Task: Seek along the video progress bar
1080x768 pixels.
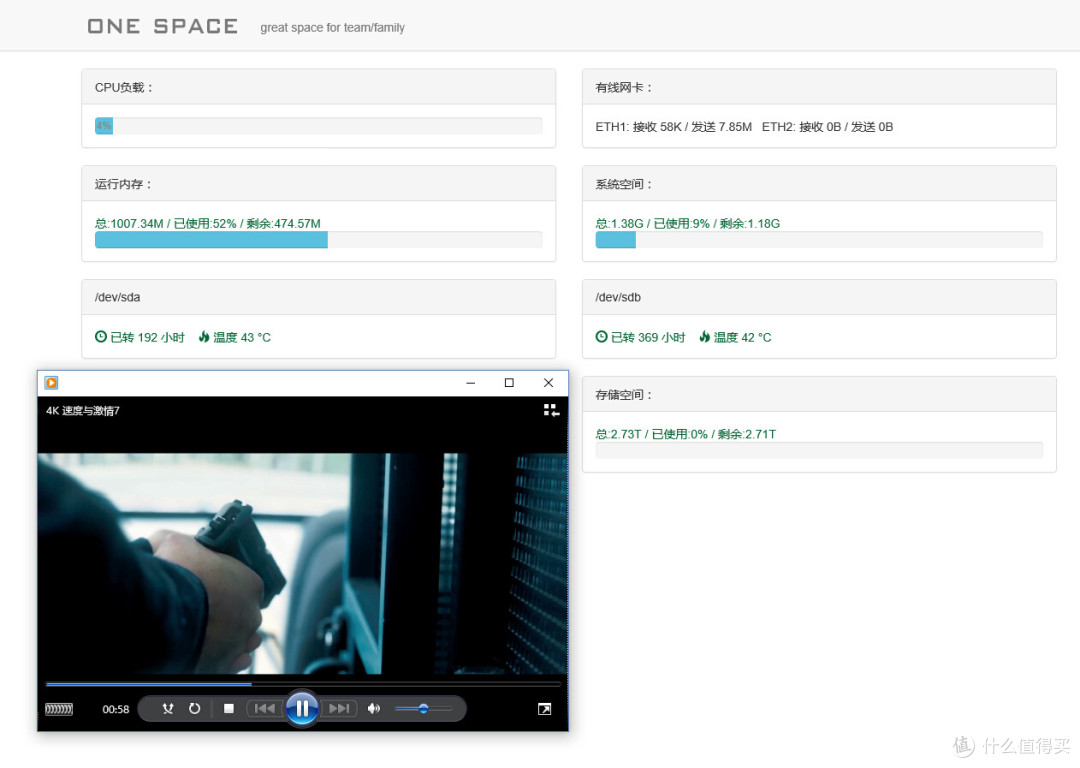Action: pyautogui.click(x=303, y=684)
